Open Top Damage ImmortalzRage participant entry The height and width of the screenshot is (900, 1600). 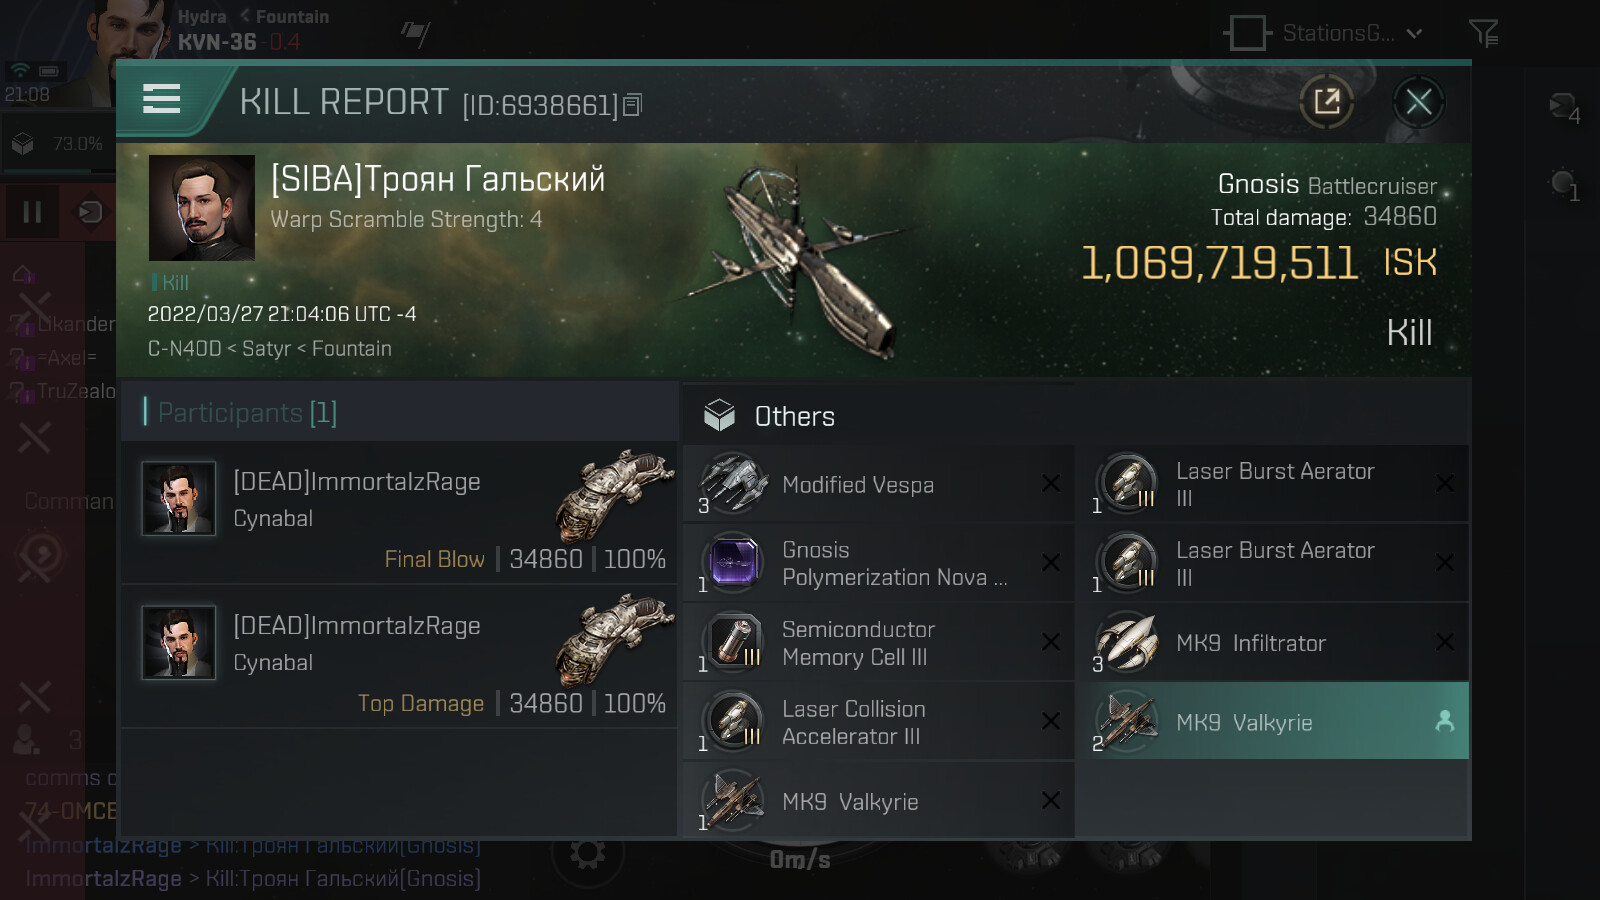click(x=400, y=657)
